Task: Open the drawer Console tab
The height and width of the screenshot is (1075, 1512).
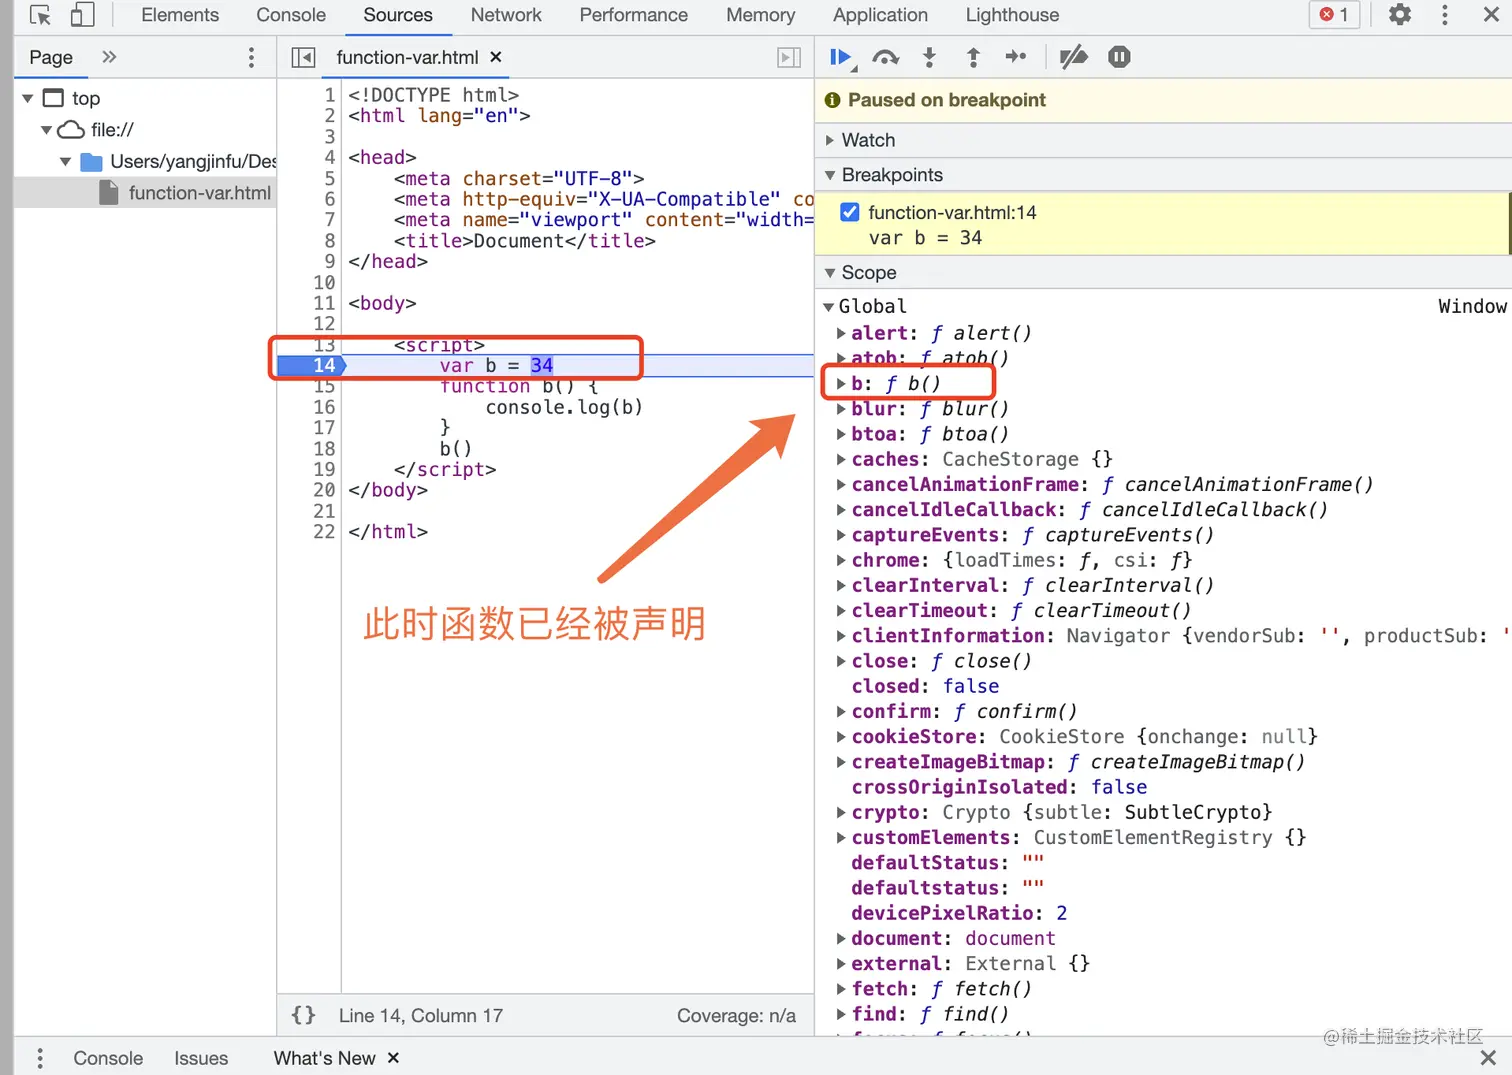Action: click(108, 1058)
